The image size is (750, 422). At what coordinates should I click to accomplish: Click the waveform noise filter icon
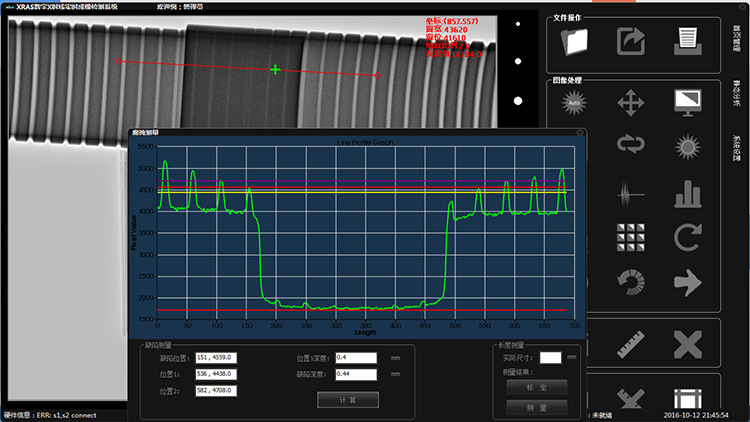[630, 194]
